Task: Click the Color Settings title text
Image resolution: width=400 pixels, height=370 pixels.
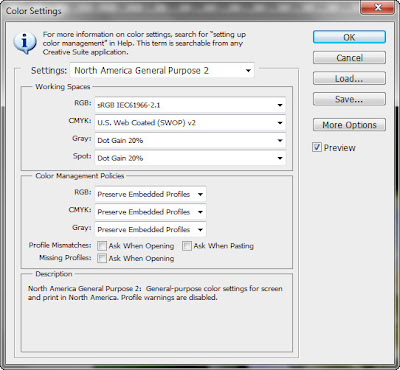Action: click(x=34, y=11)
